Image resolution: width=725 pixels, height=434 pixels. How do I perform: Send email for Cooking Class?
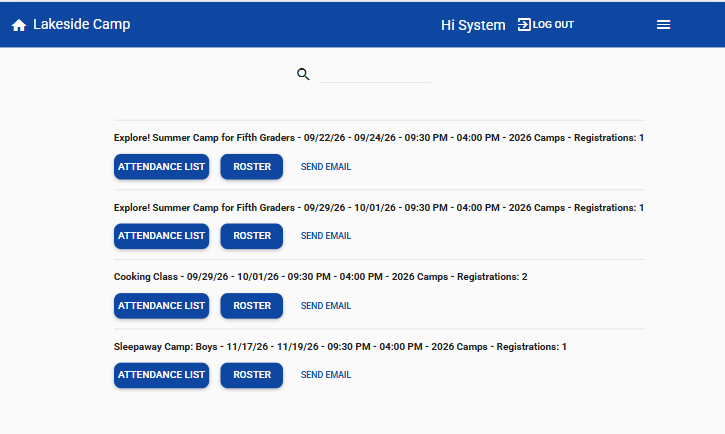326,306
